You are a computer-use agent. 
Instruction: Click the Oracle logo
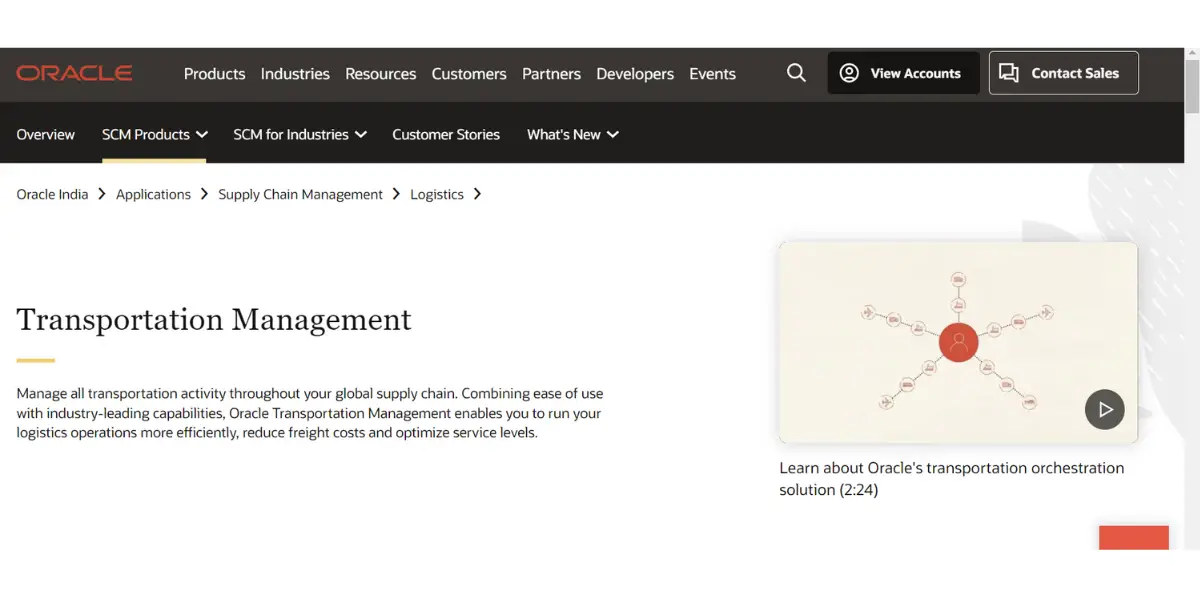coord(74,73)
